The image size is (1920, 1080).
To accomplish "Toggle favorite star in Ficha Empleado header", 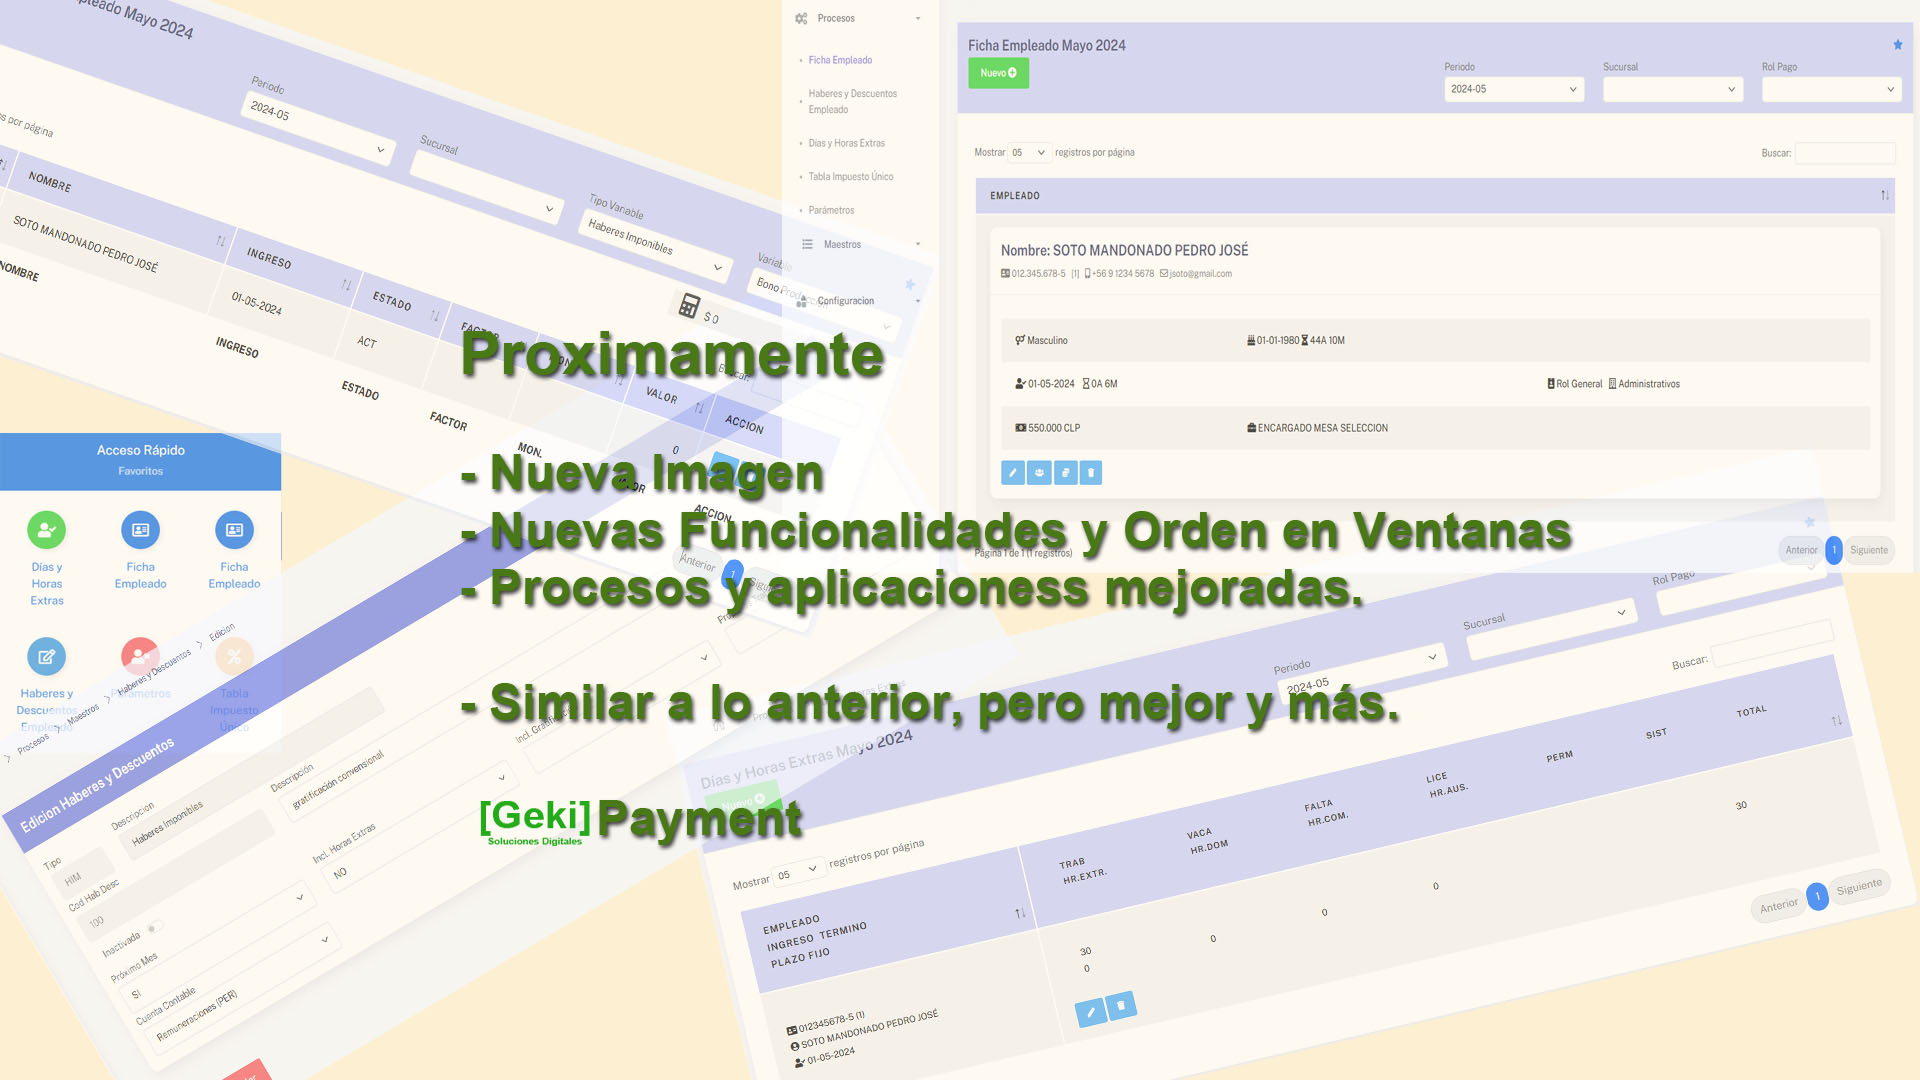I will point(1897,45).
